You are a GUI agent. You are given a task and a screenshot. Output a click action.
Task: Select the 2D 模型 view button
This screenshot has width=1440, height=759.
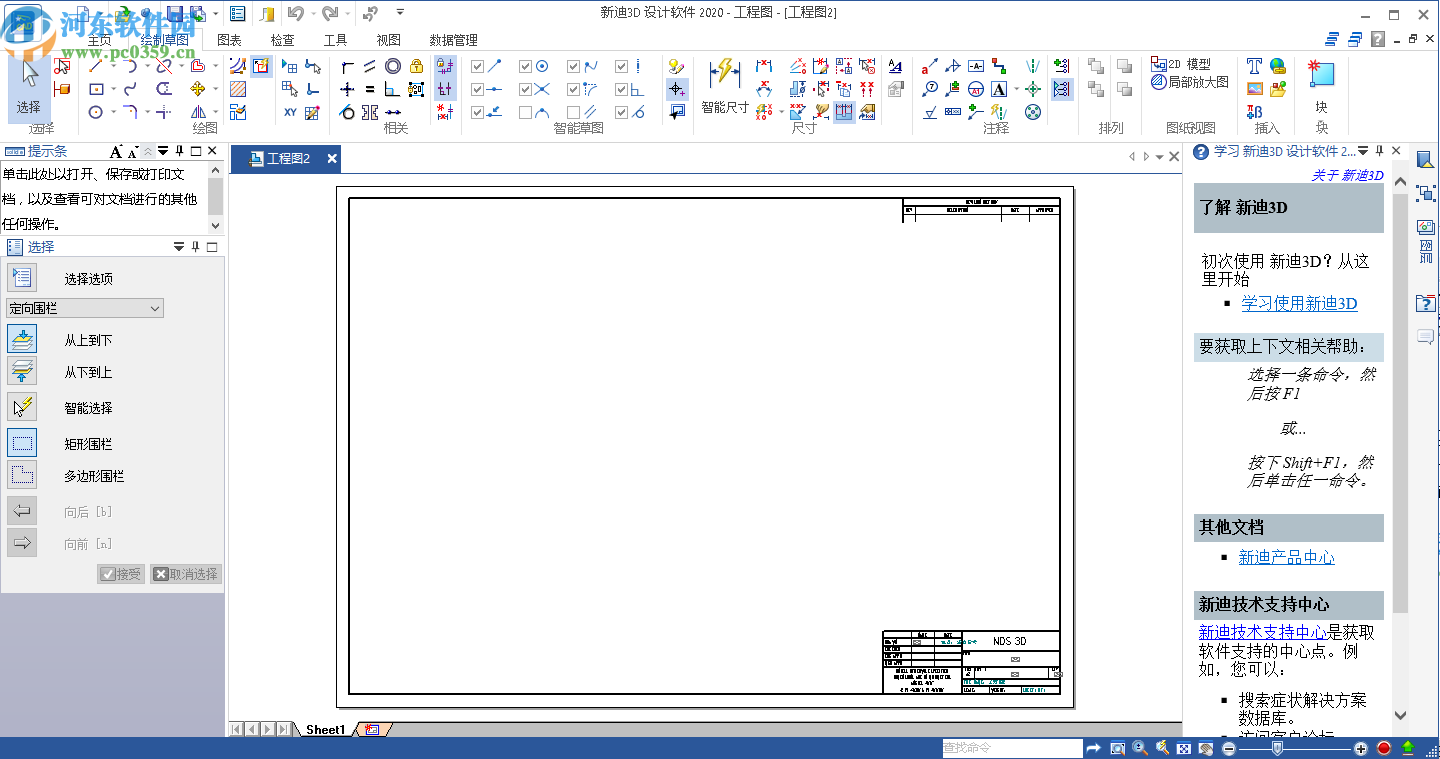click(x=1181, y=64)
